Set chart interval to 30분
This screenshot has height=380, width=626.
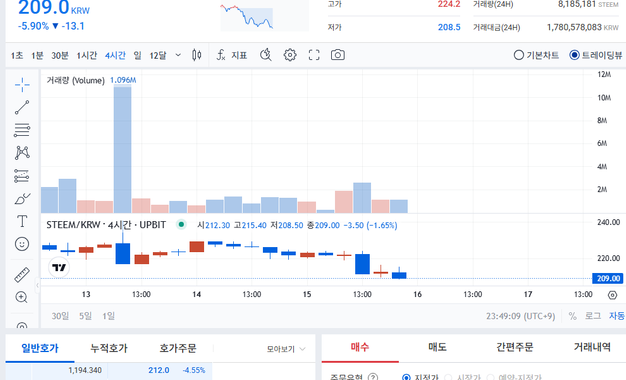tap(60, 55)
